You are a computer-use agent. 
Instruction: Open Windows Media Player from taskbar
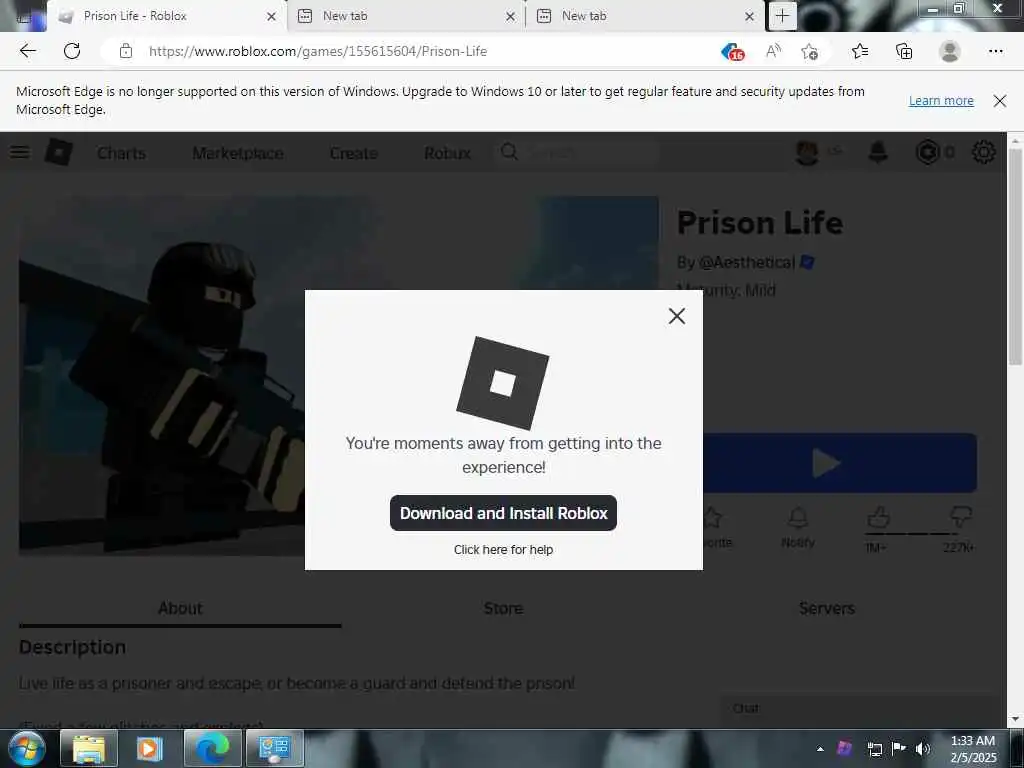pos(150,748)
